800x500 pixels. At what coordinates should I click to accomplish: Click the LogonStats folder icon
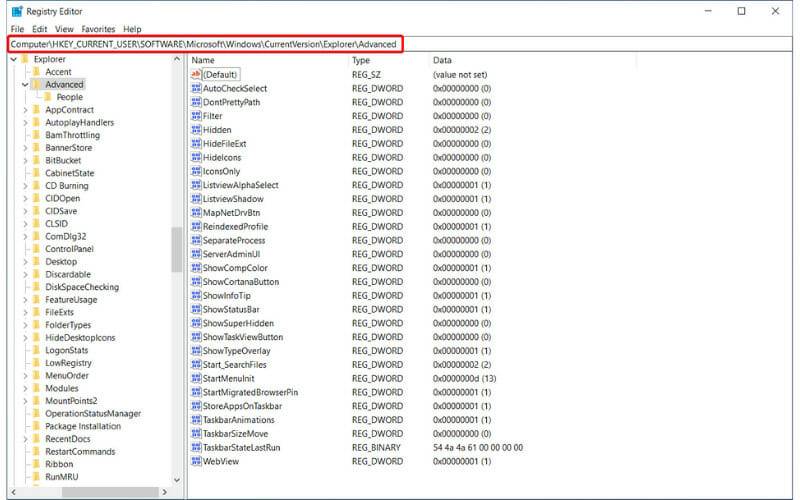36,350
